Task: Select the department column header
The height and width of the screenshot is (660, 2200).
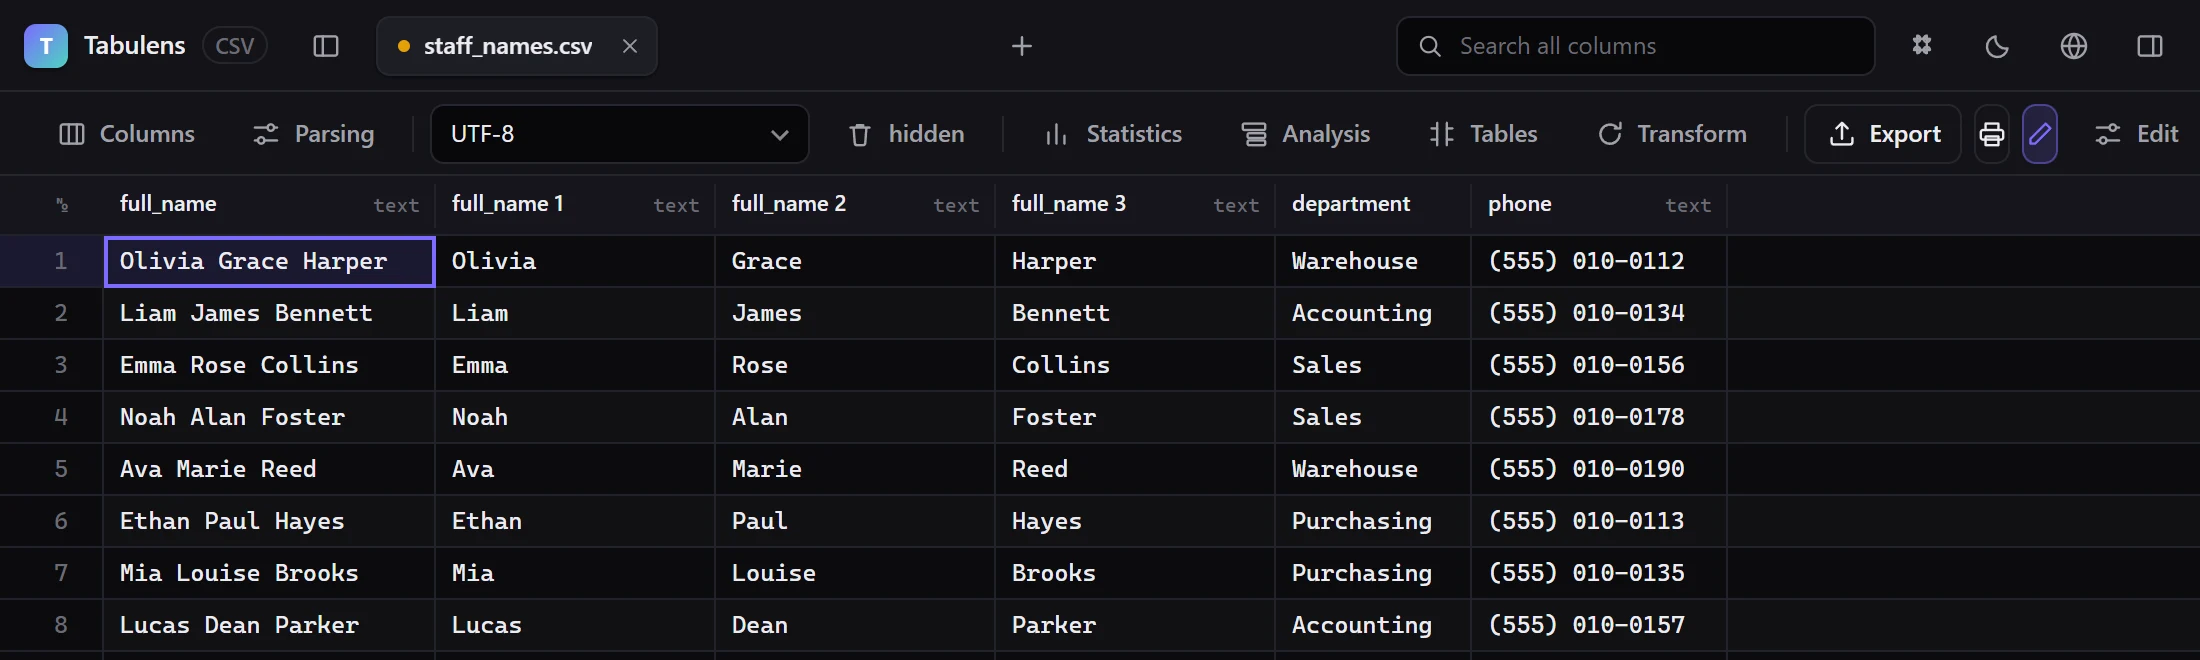Action: (1373, 205)
